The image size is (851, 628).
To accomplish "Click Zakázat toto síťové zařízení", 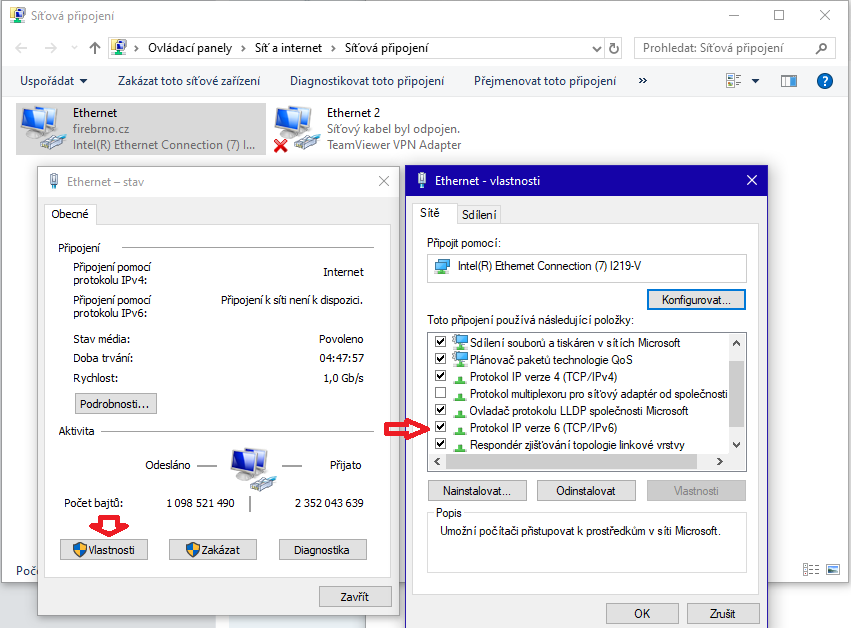I will point(189,81).
